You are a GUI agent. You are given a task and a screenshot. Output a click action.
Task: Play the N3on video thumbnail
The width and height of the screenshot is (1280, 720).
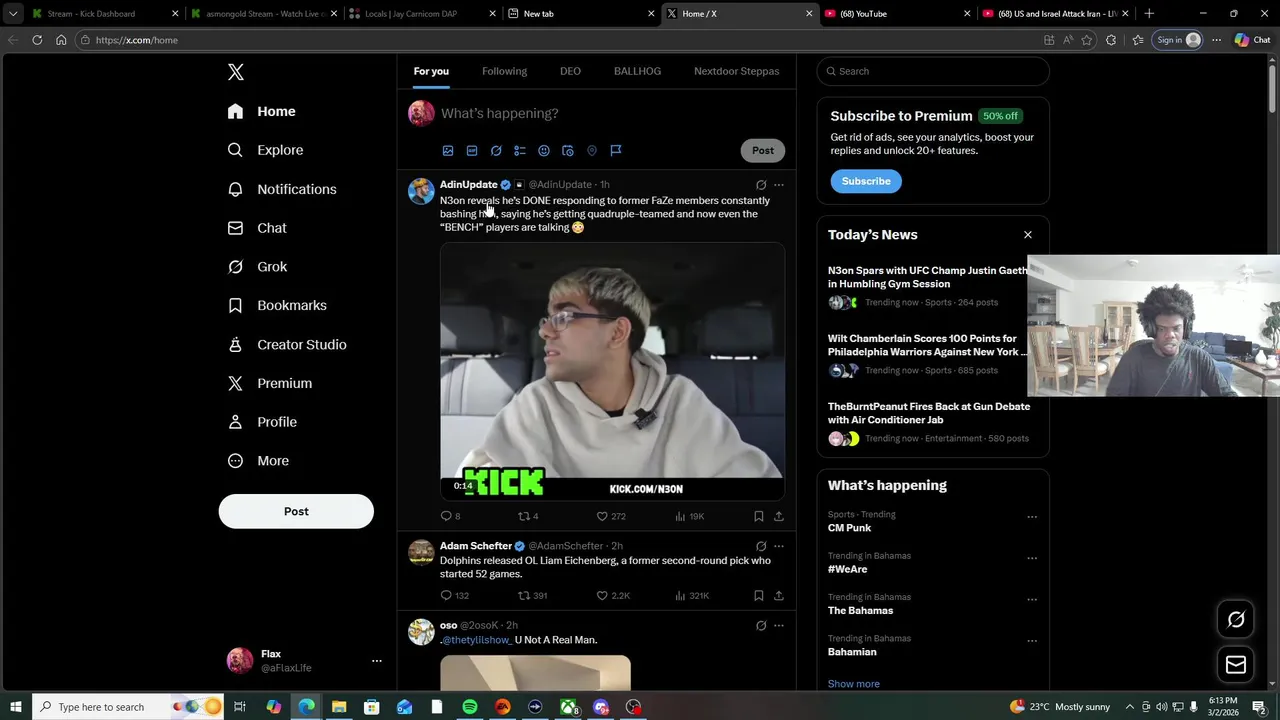point(612,372)
